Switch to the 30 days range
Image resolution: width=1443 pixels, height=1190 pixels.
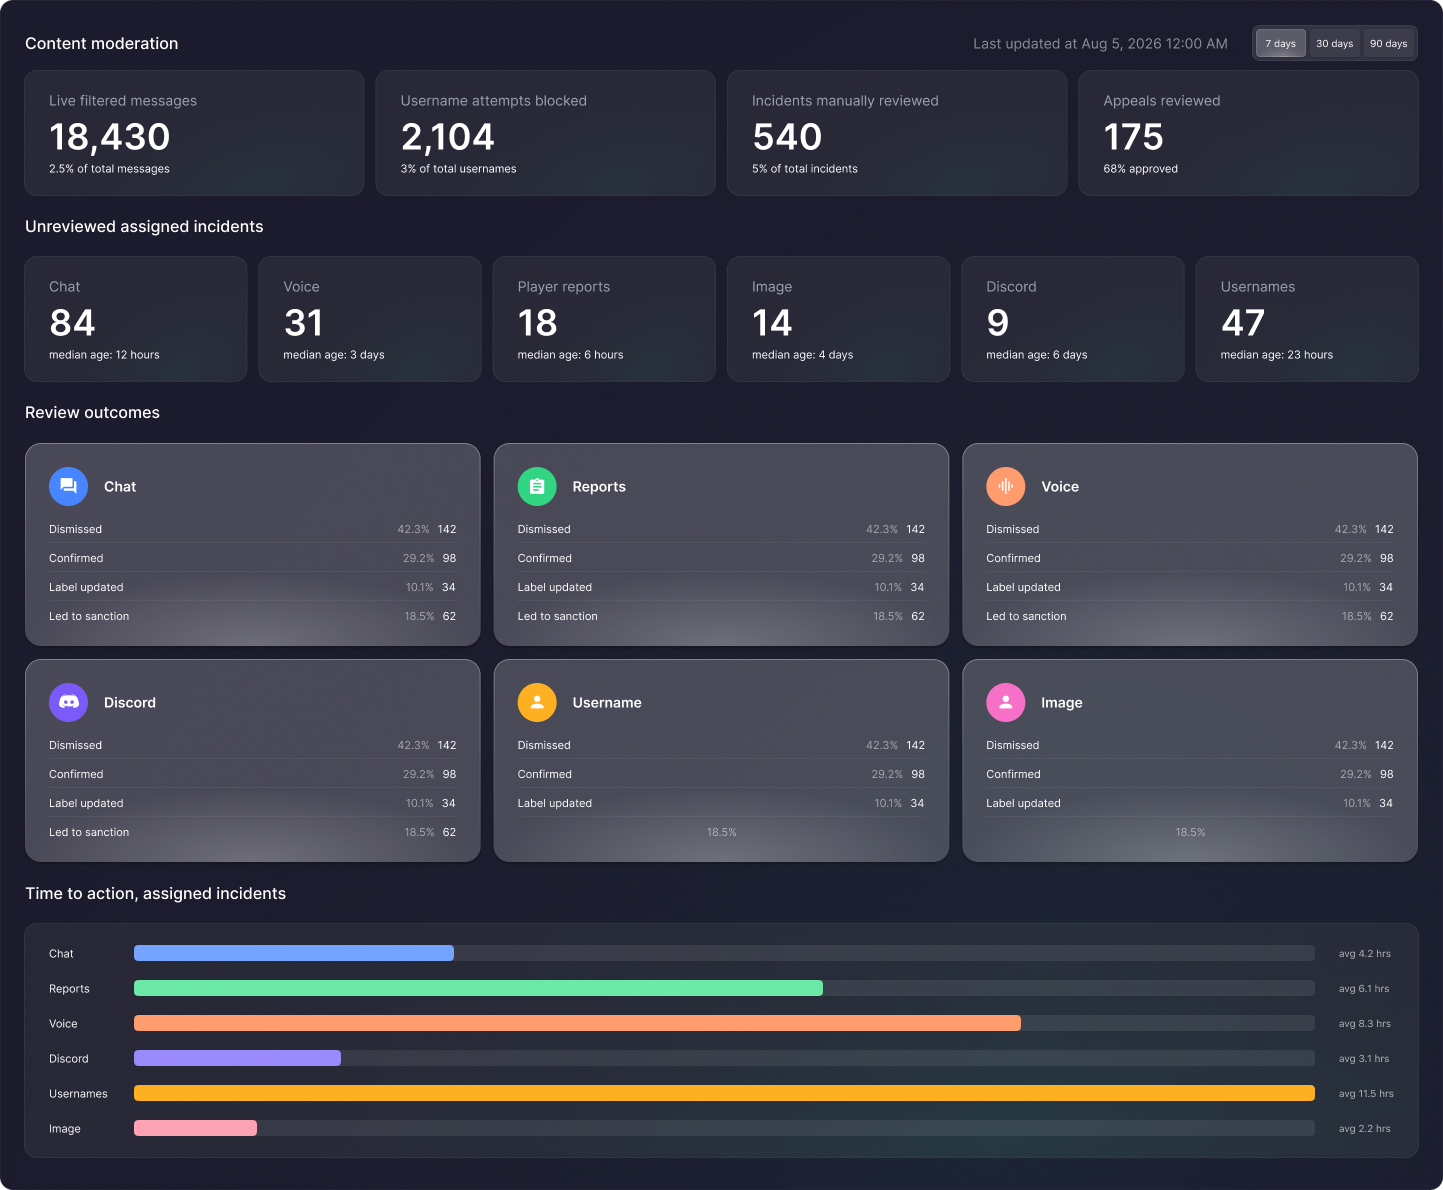[x=1335, y=43]
